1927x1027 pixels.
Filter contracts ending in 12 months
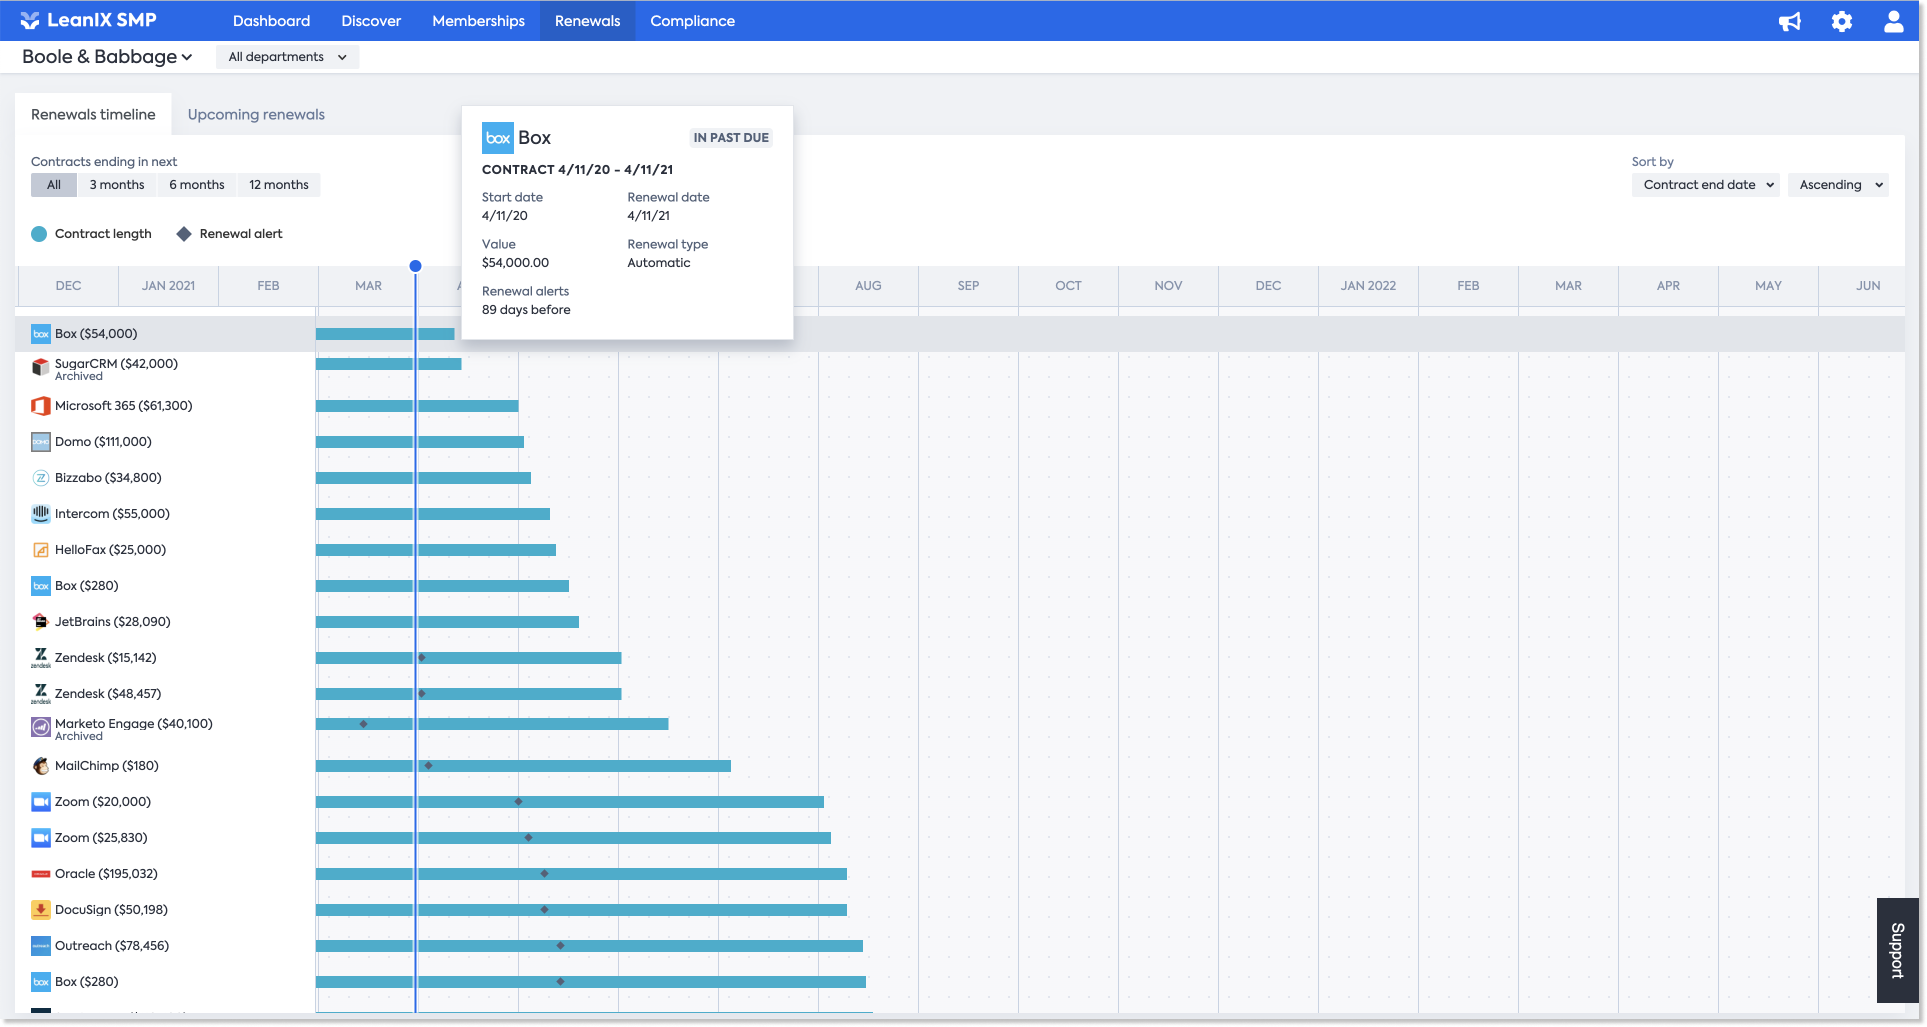[x=279, y=185]
